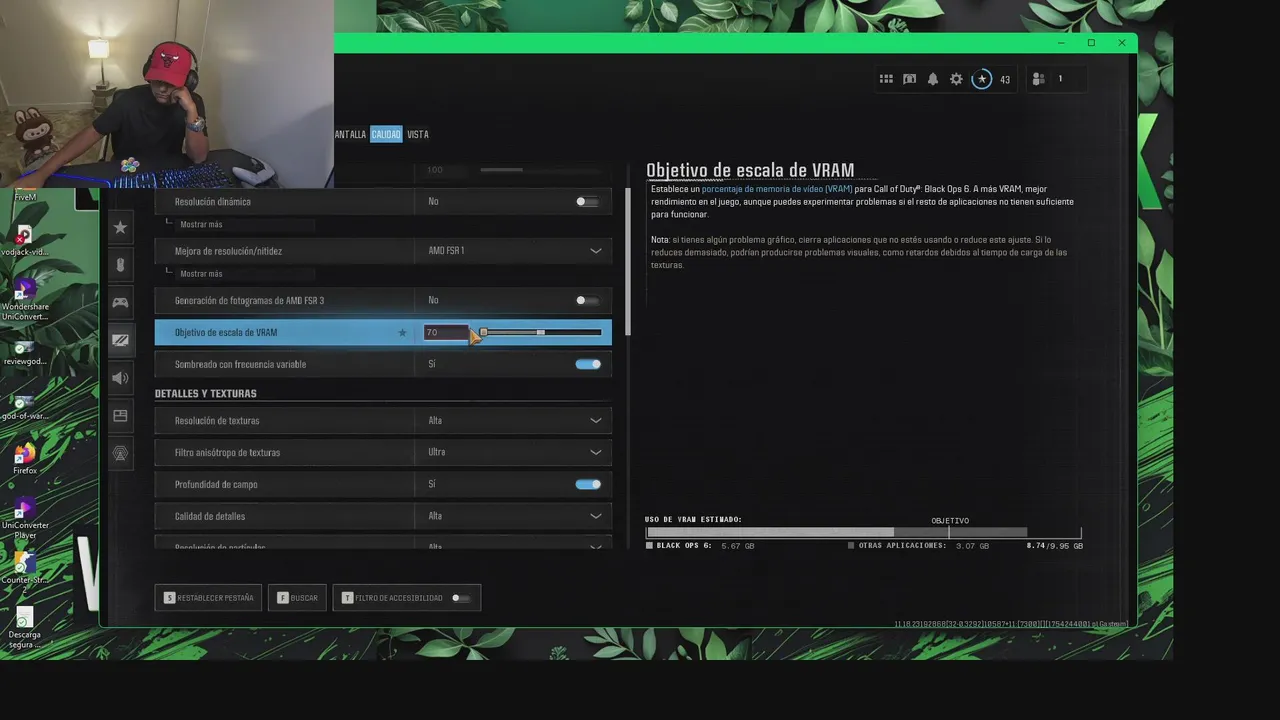
Task: Click the settings list vertical scrollbar
Action: (x=628, y=261)
